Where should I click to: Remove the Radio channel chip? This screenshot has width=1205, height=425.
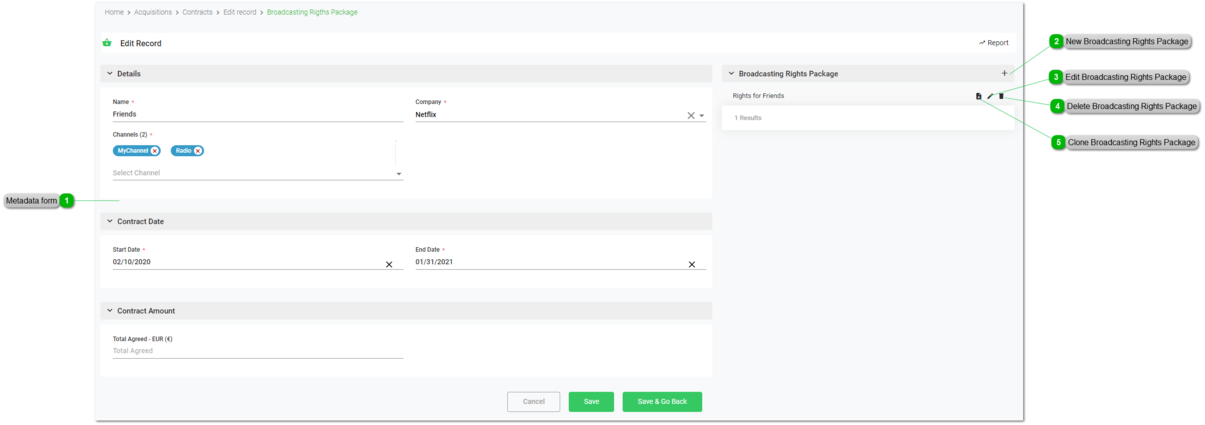click(x=198, y=151)
